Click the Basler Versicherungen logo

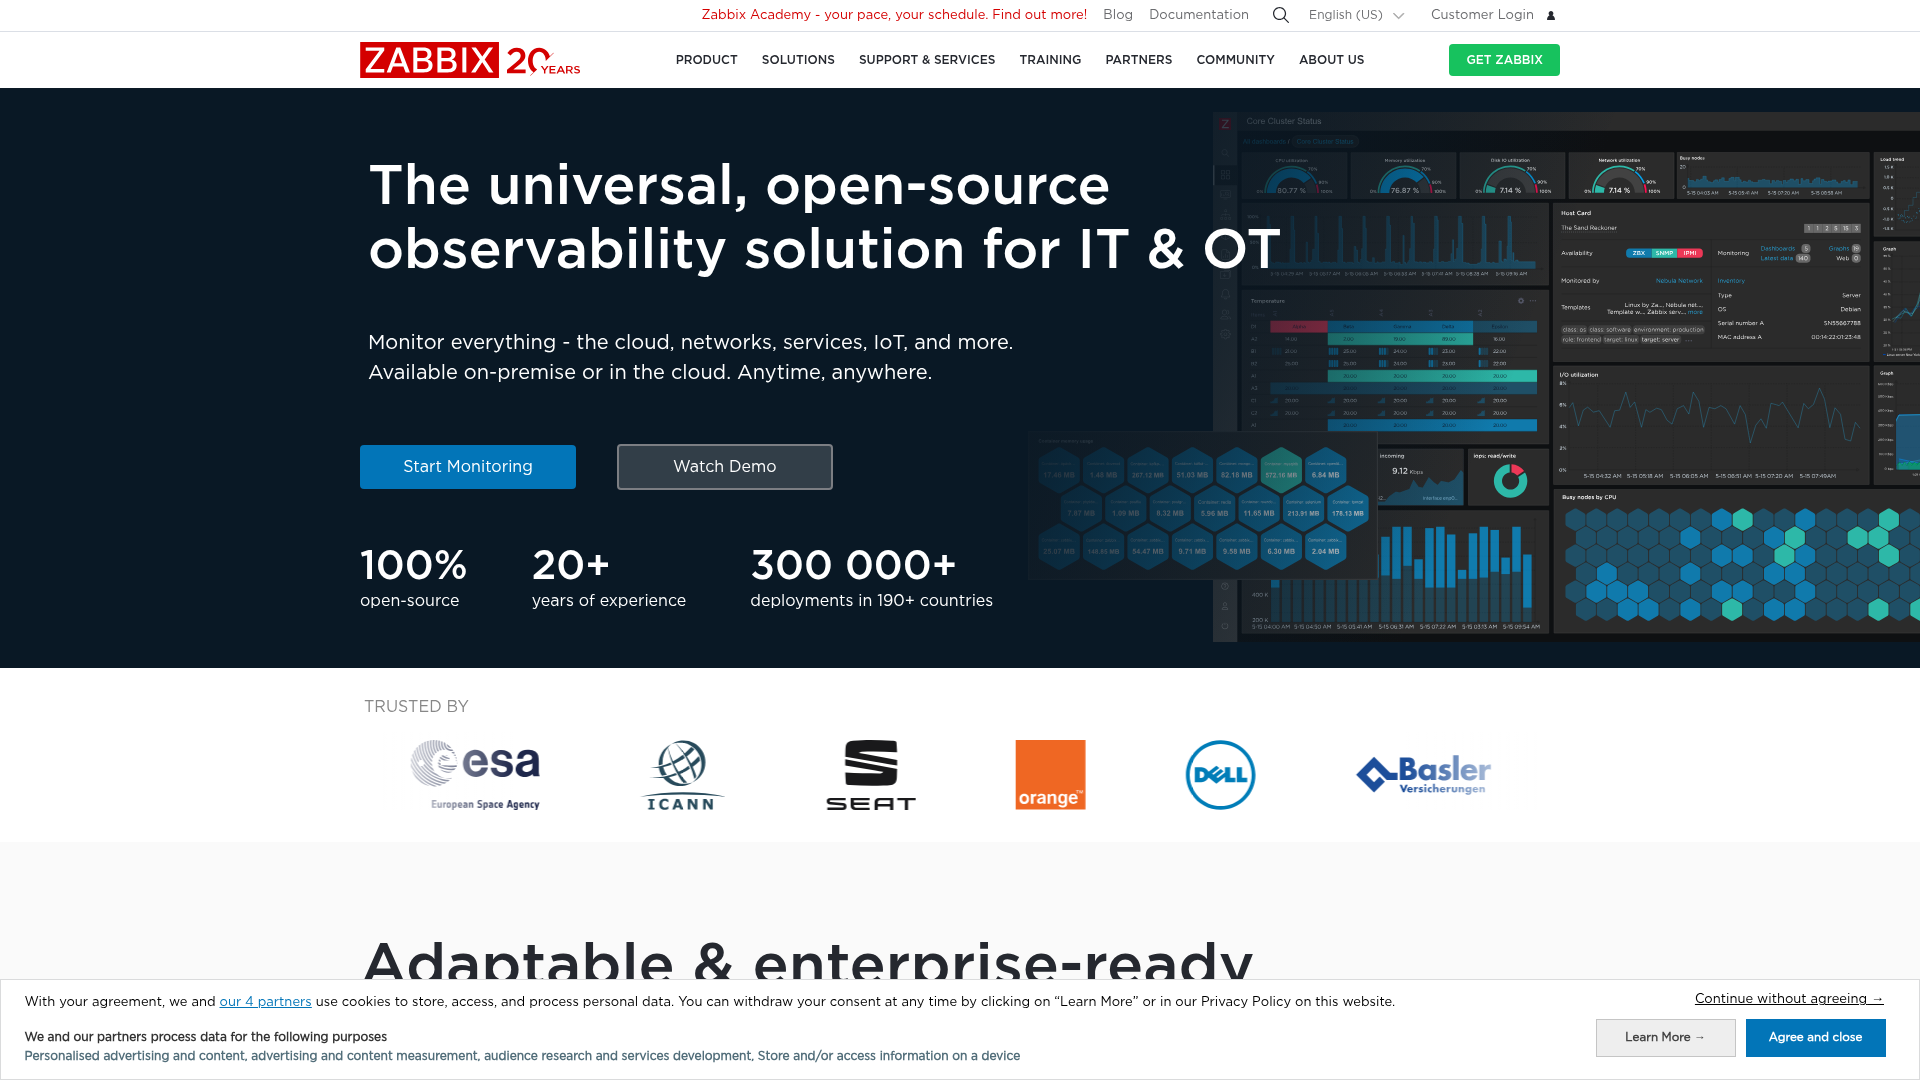click(x=1422, y=774)
